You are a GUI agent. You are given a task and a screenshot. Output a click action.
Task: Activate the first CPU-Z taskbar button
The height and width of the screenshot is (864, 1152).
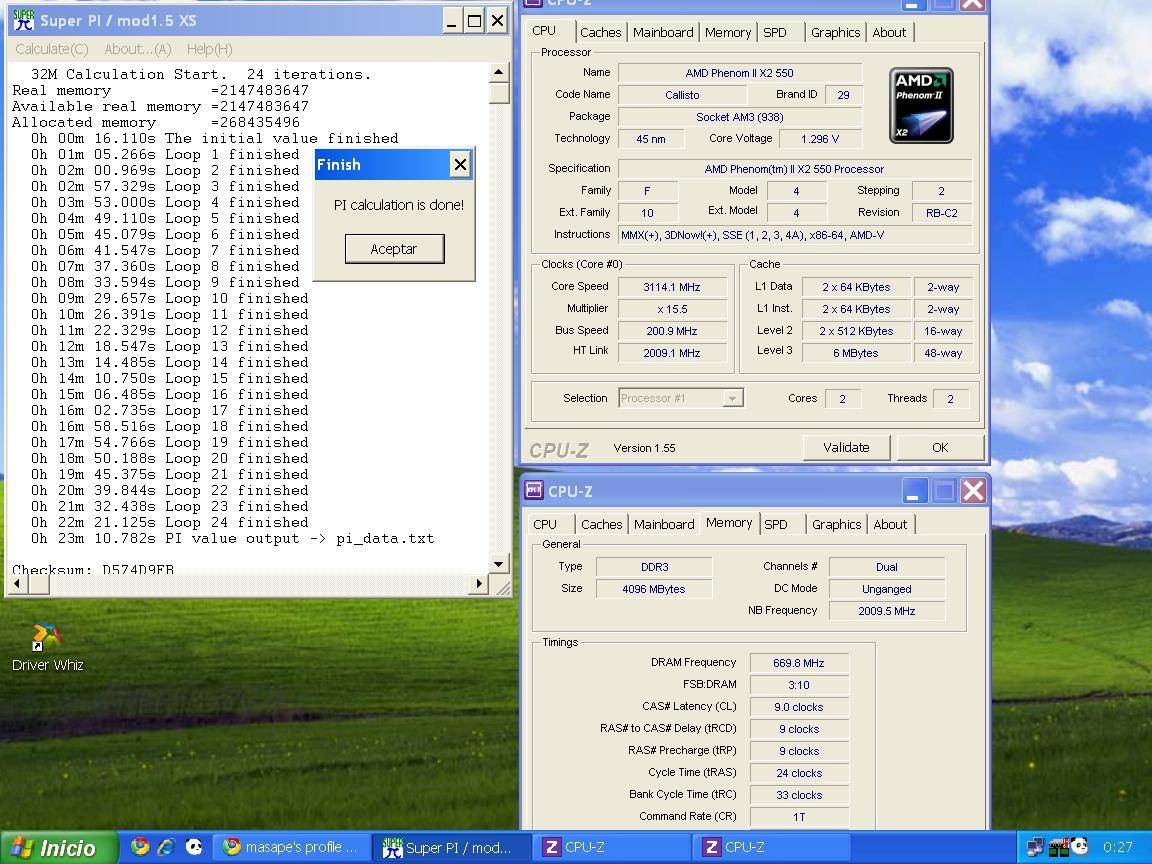pos(611,847)
